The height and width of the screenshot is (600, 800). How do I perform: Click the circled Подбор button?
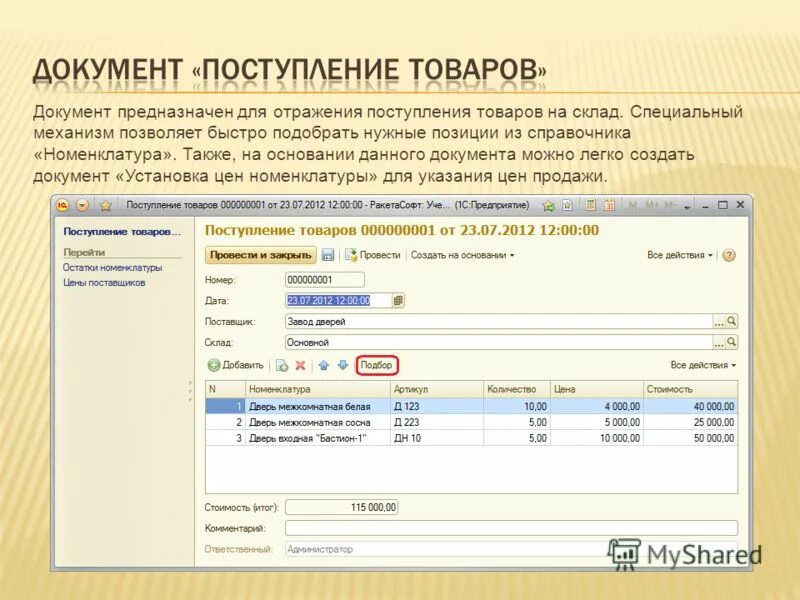pyautogui.click(x=377, y=365)
